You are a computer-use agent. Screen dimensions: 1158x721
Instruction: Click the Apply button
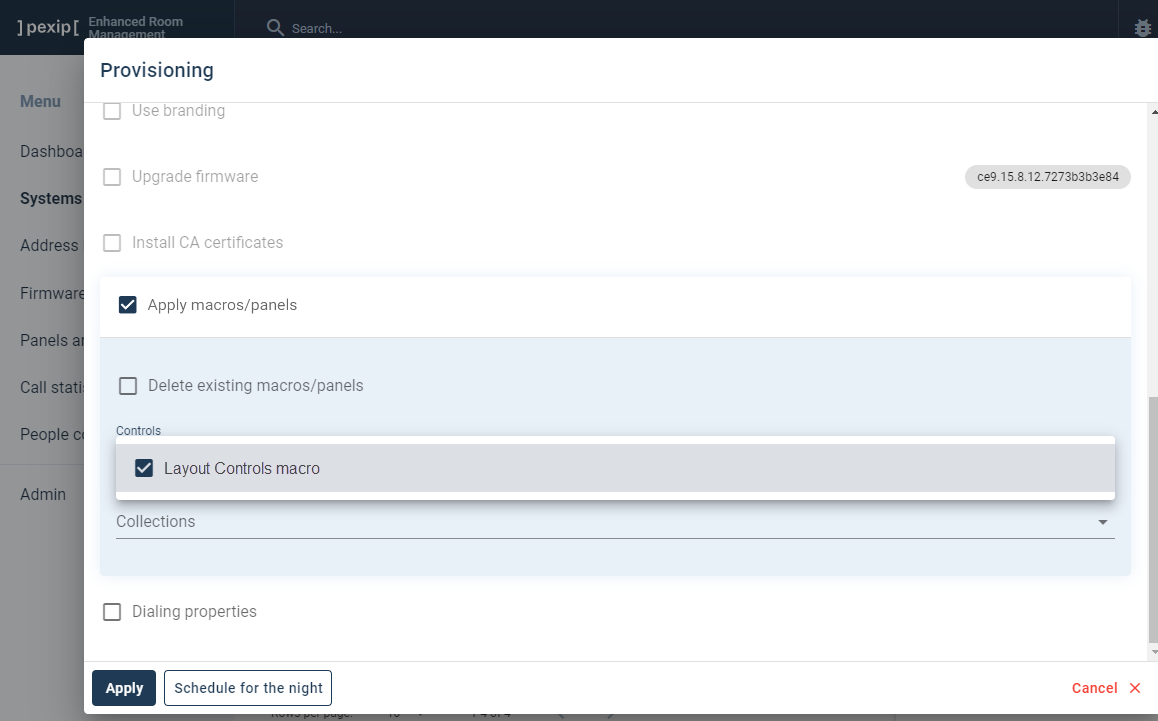pos(124,688)
